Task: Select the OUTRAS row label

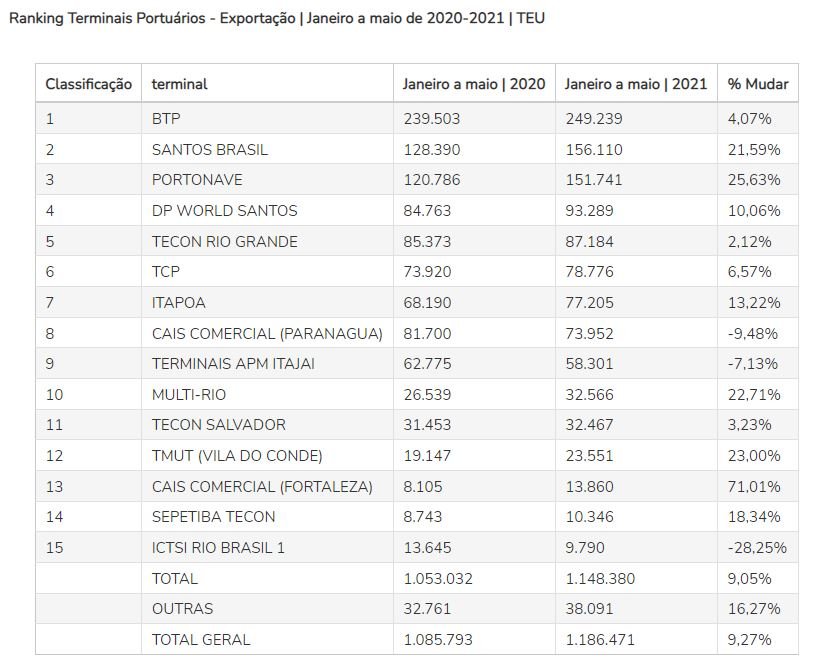Action: 182,608
